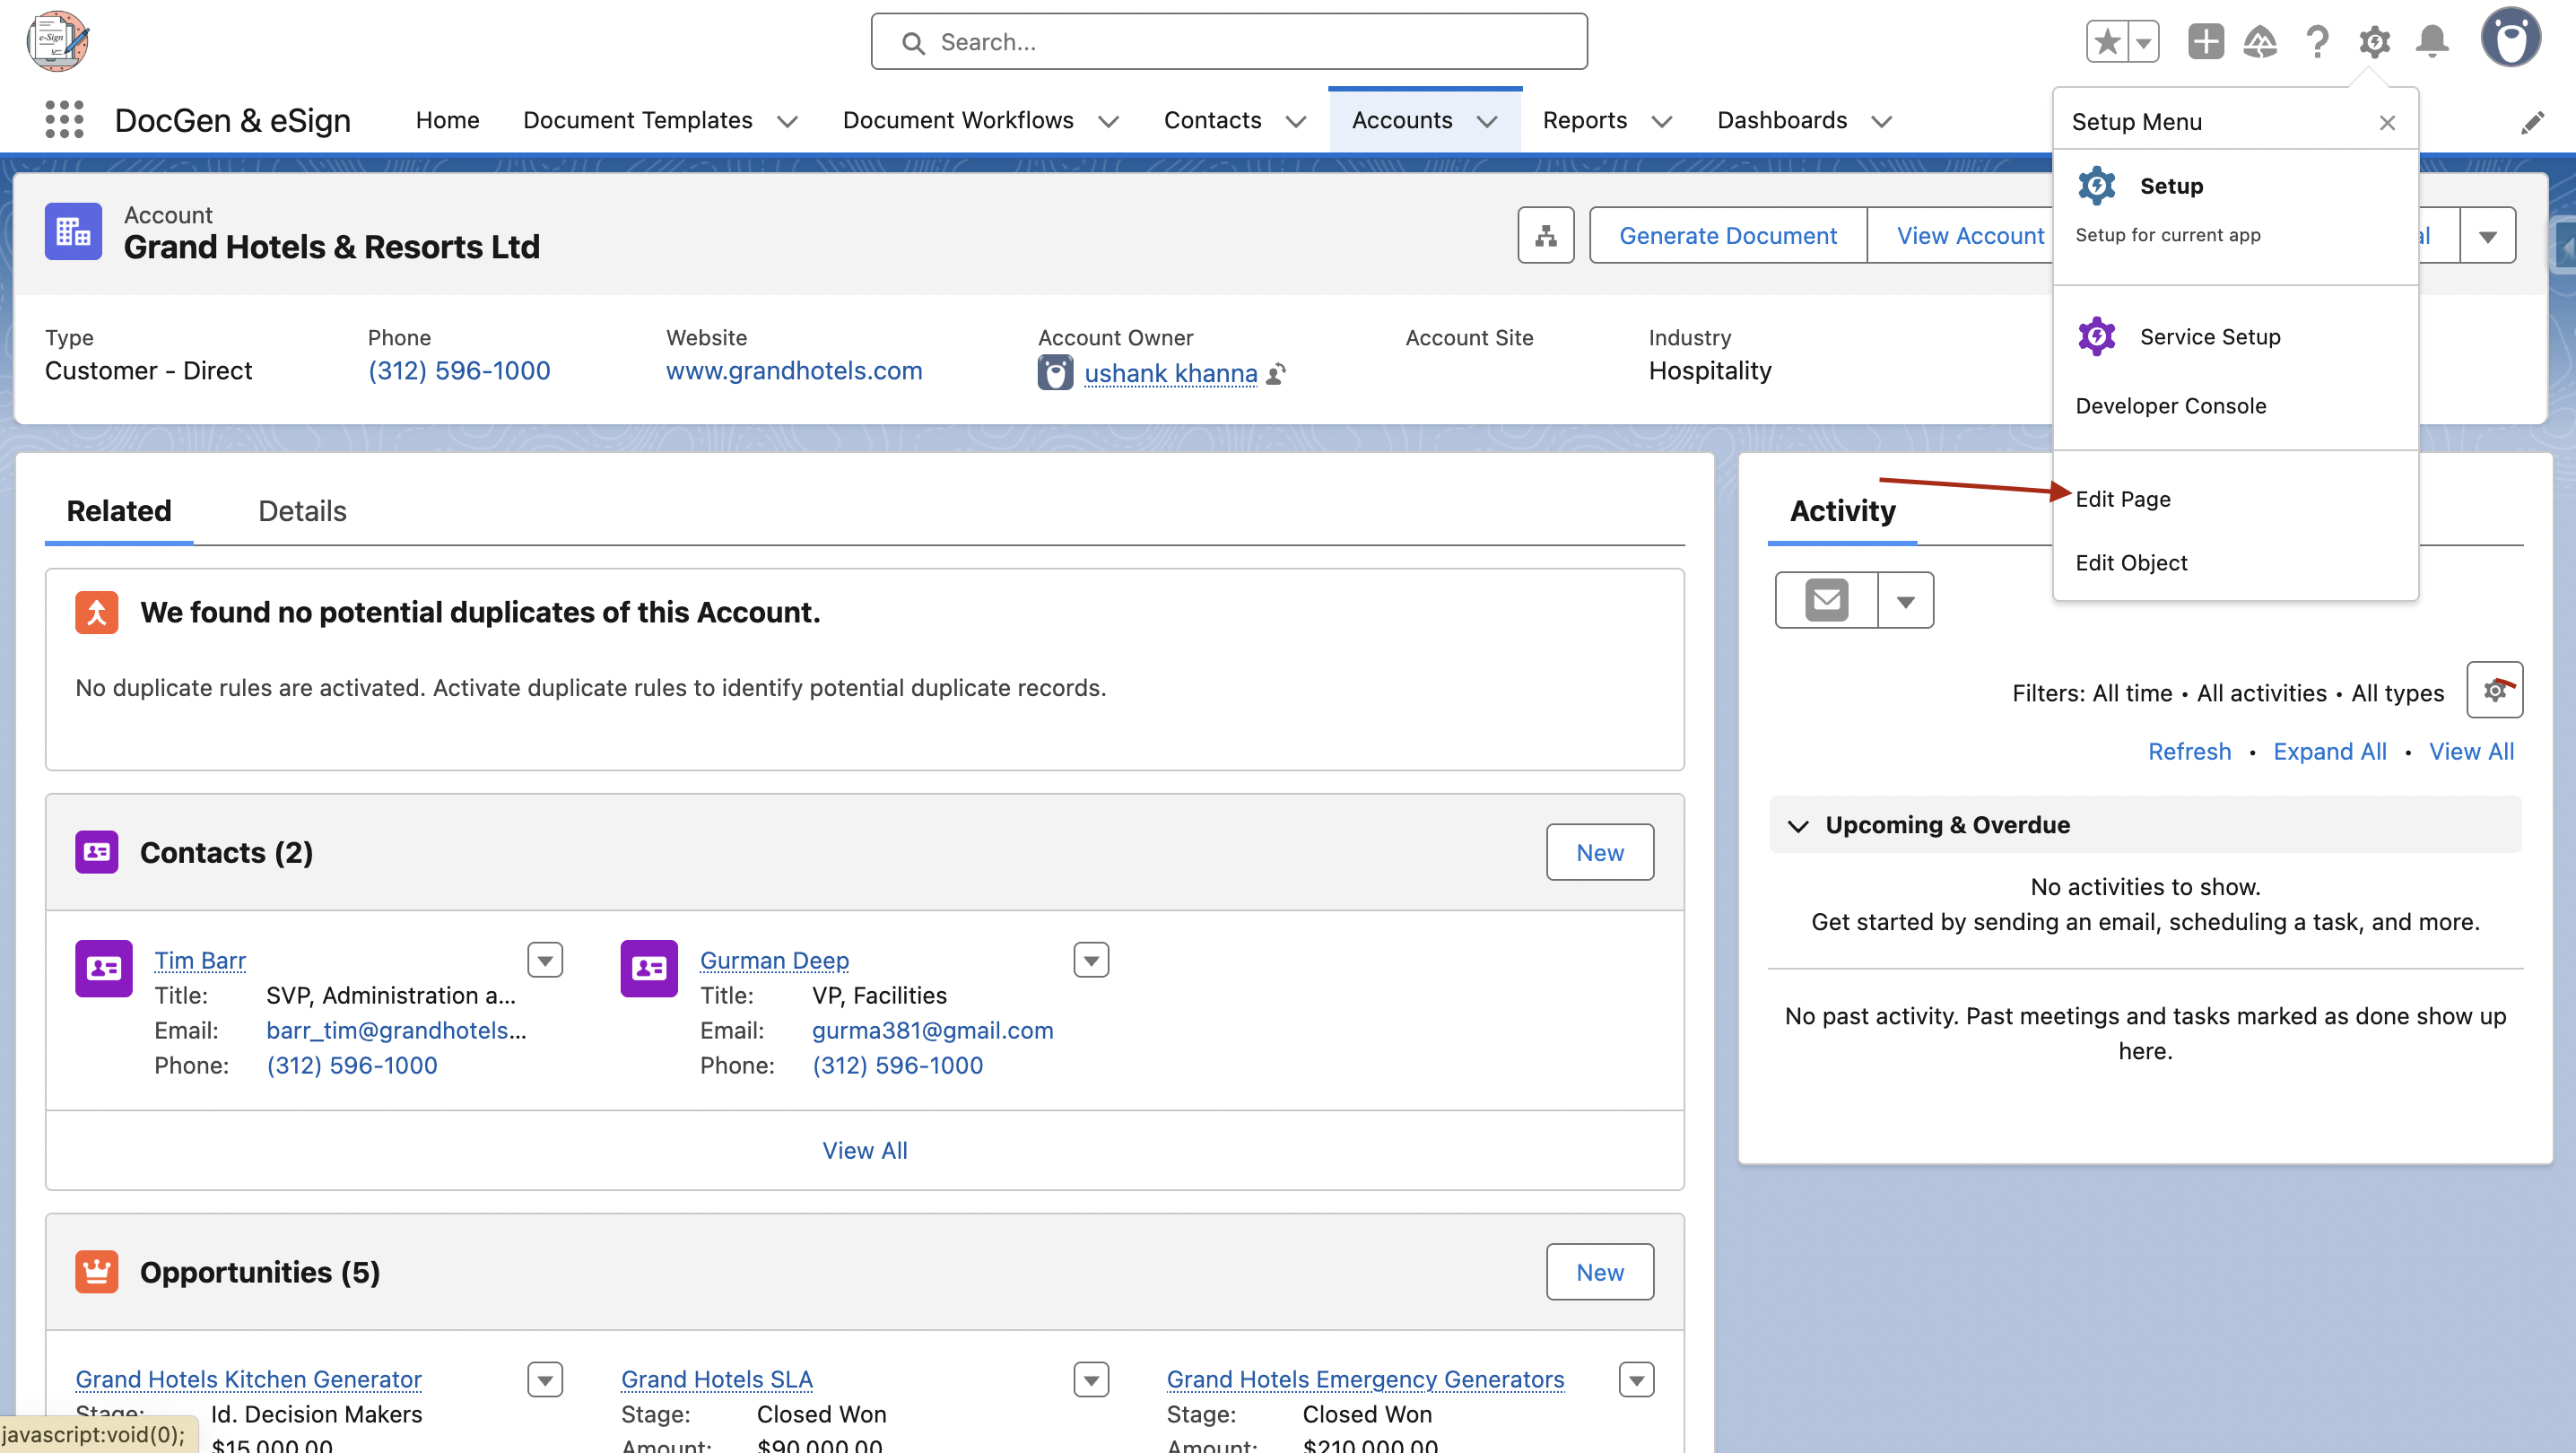This screenshot has width=2576, height=1453.
Task: Switch to the Related tab
Action: [x=119, y=510]
